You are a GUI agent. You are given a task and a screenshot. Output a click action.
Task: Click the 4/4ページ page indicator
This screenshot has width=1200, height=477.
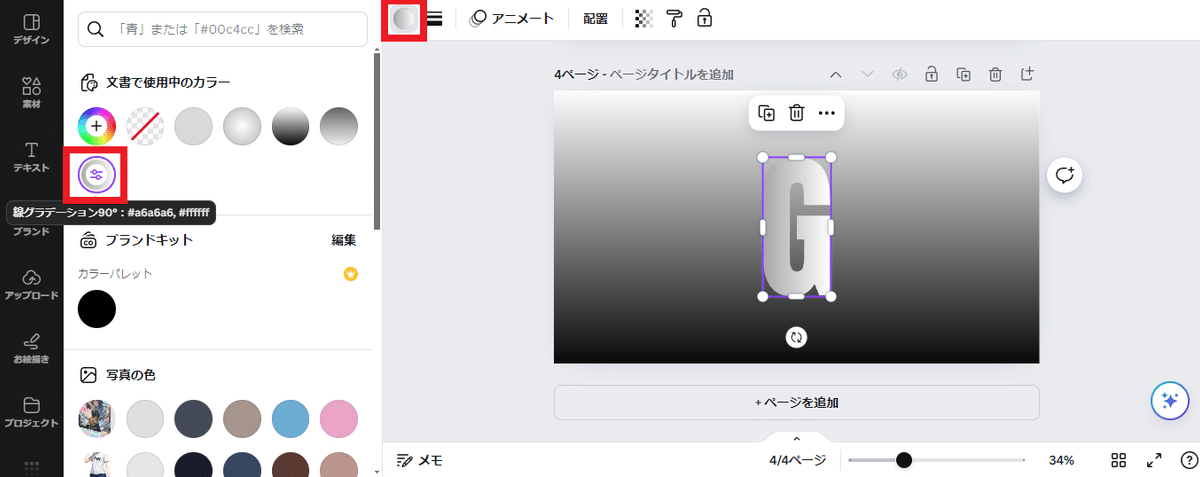pyautogui.click(x=798, y=460)
